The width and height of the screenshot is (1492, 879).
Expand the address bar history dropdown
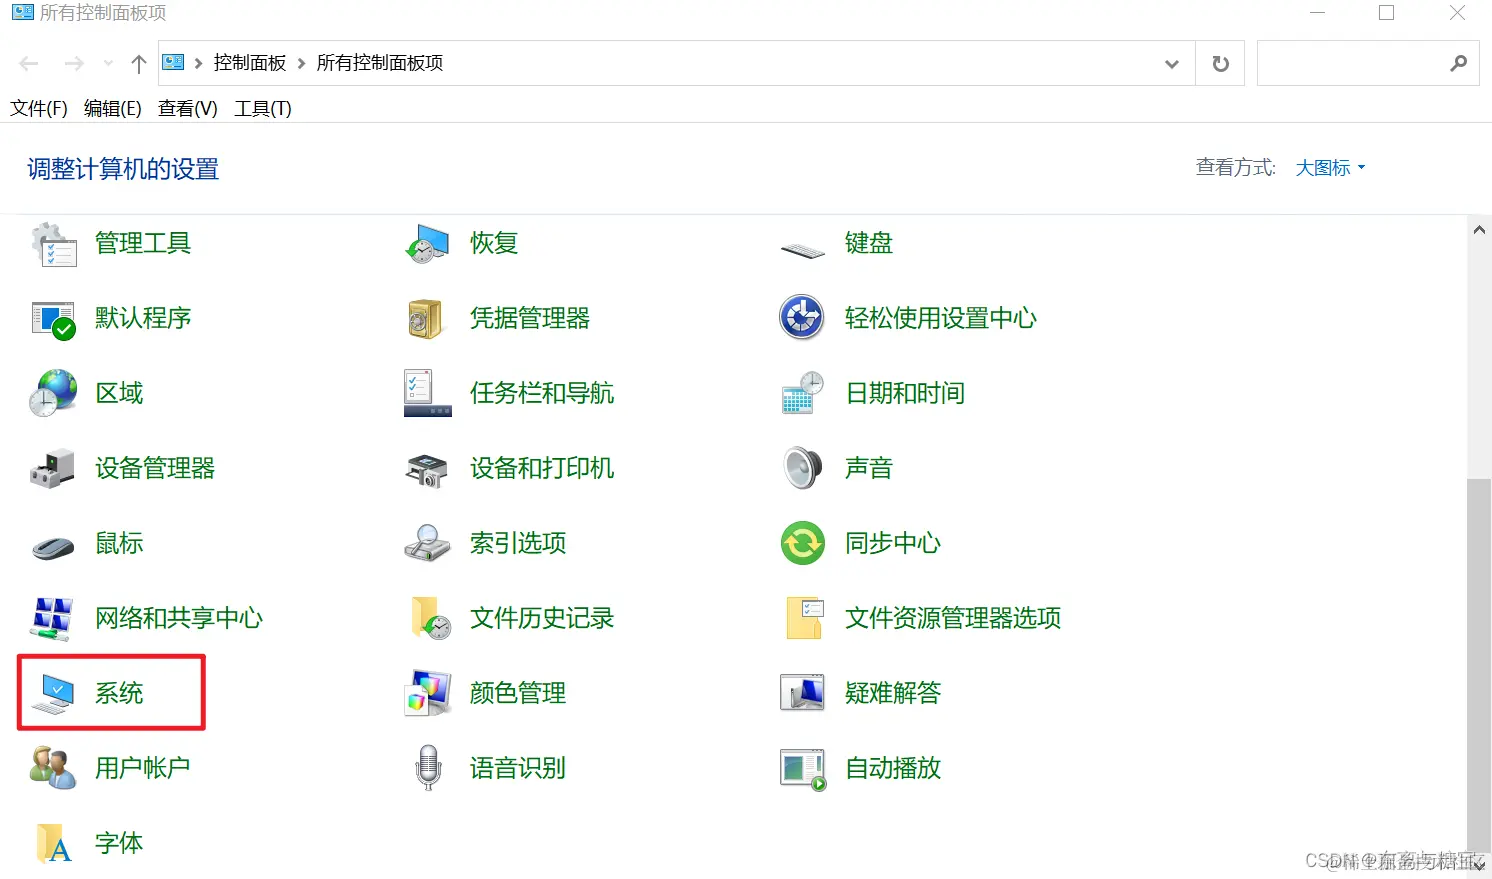(1170, 63)
